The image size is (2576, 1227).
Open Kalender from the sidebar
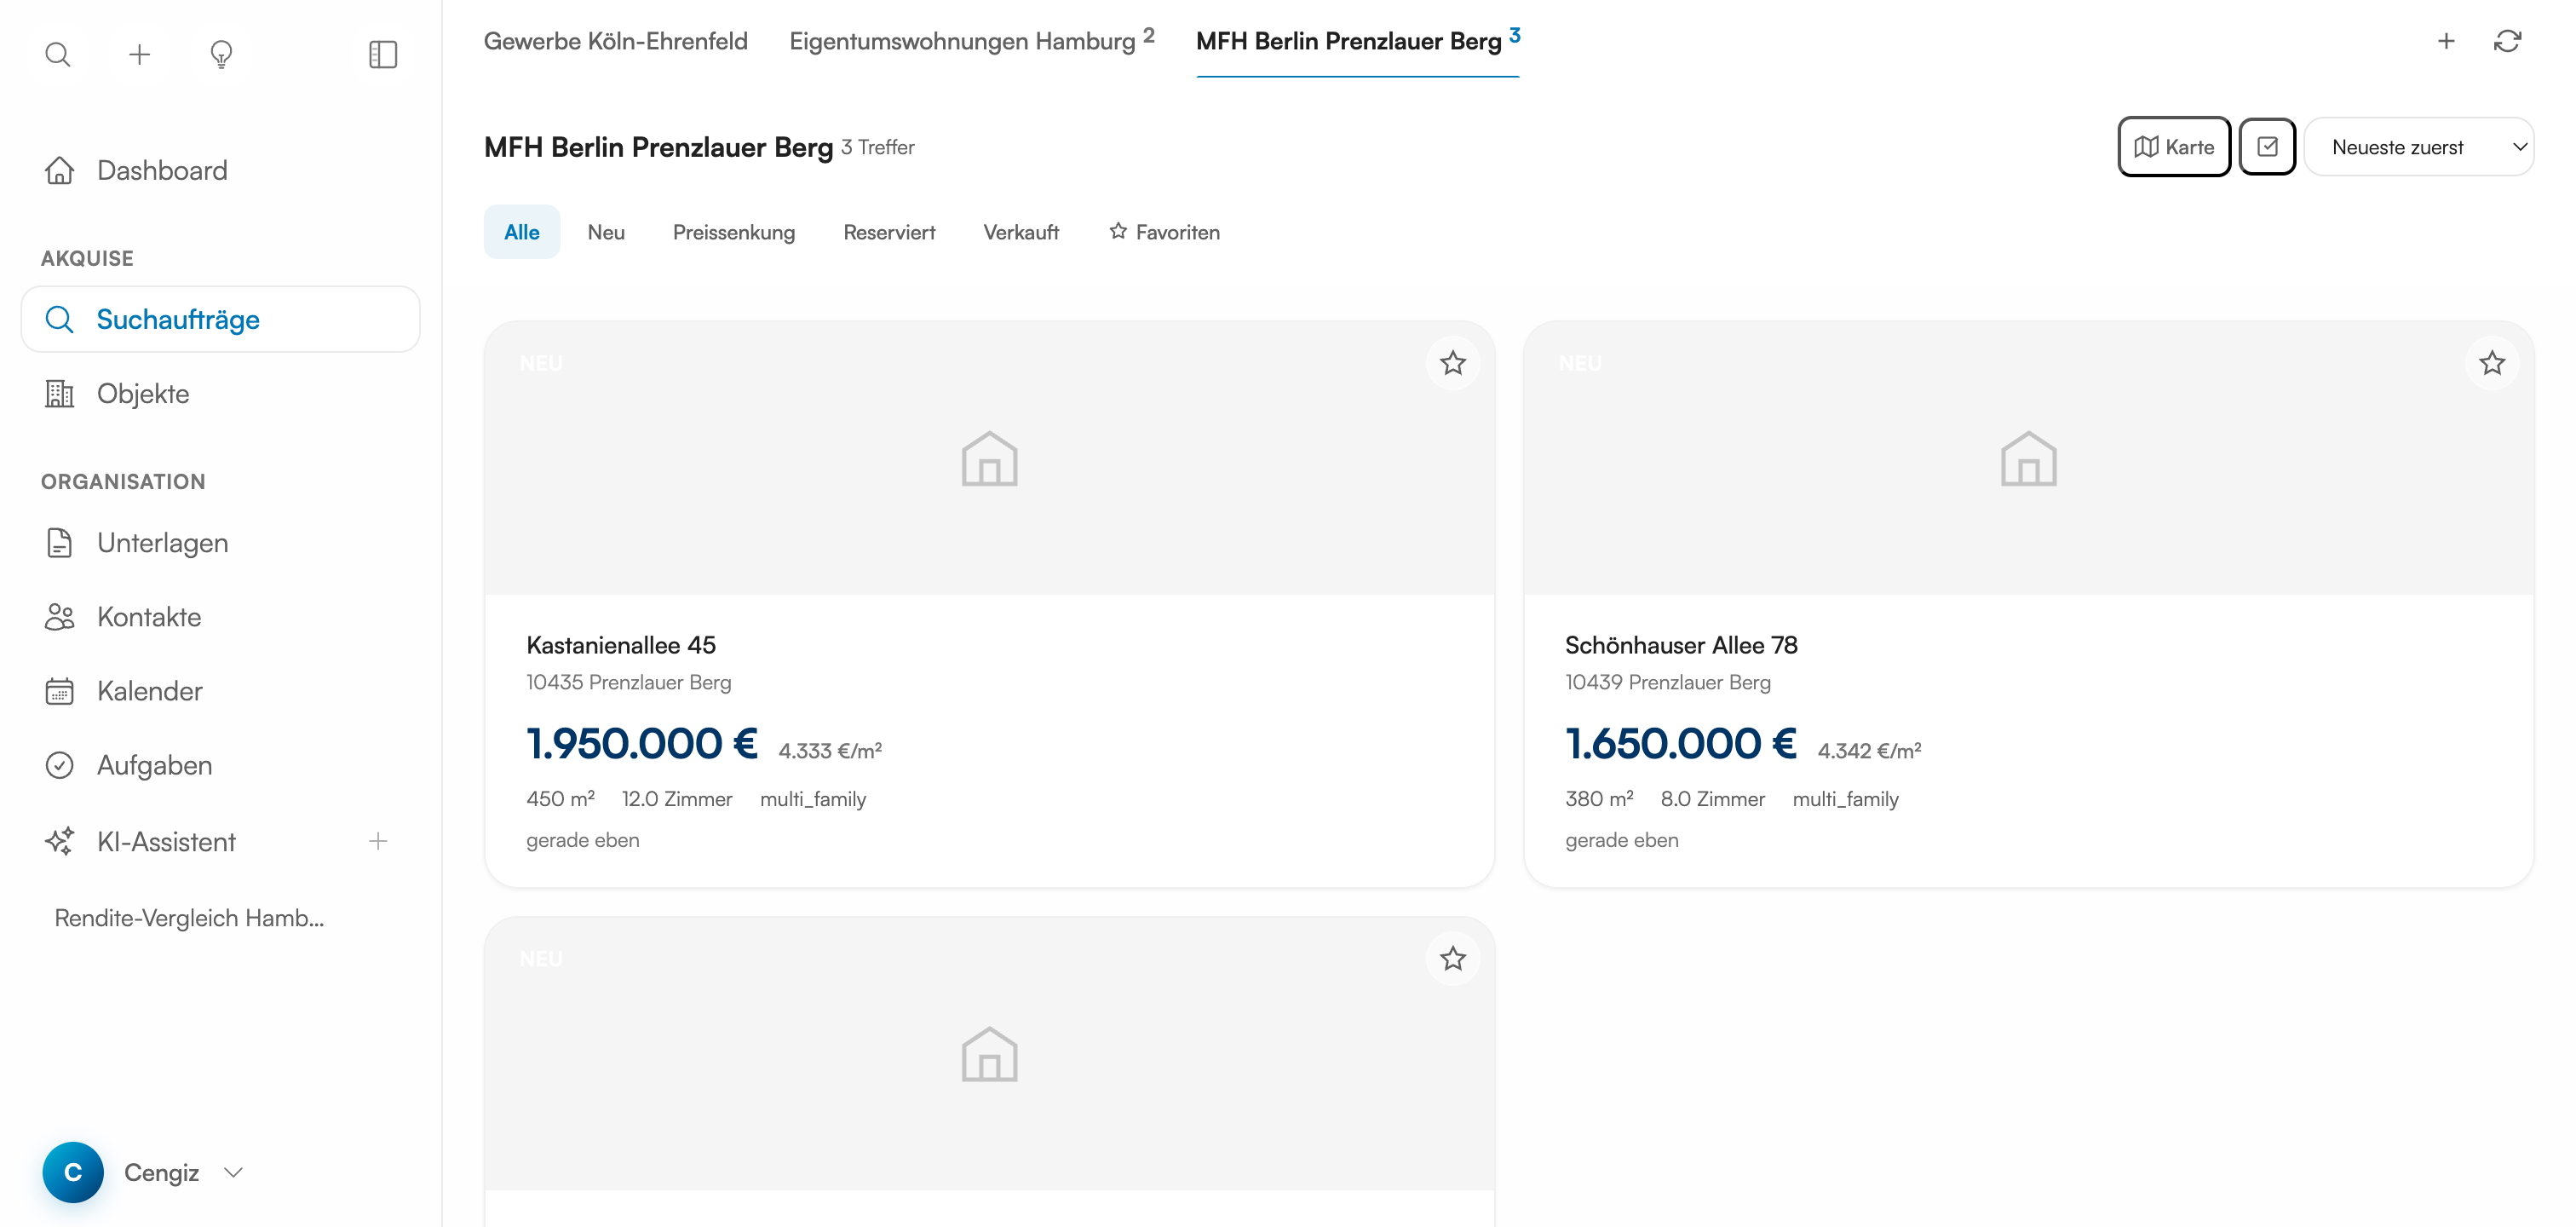tap(150, 691)
